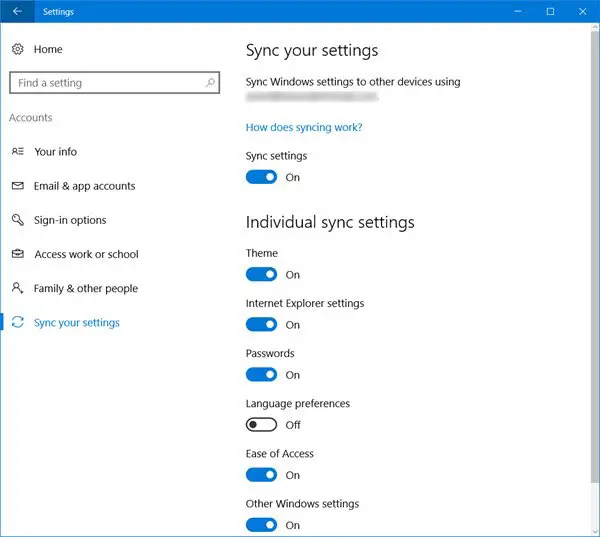This screenshot has width=600, height=537.
Task: Turn off the main Sync settings toggle
Action: tap(261, 177)
